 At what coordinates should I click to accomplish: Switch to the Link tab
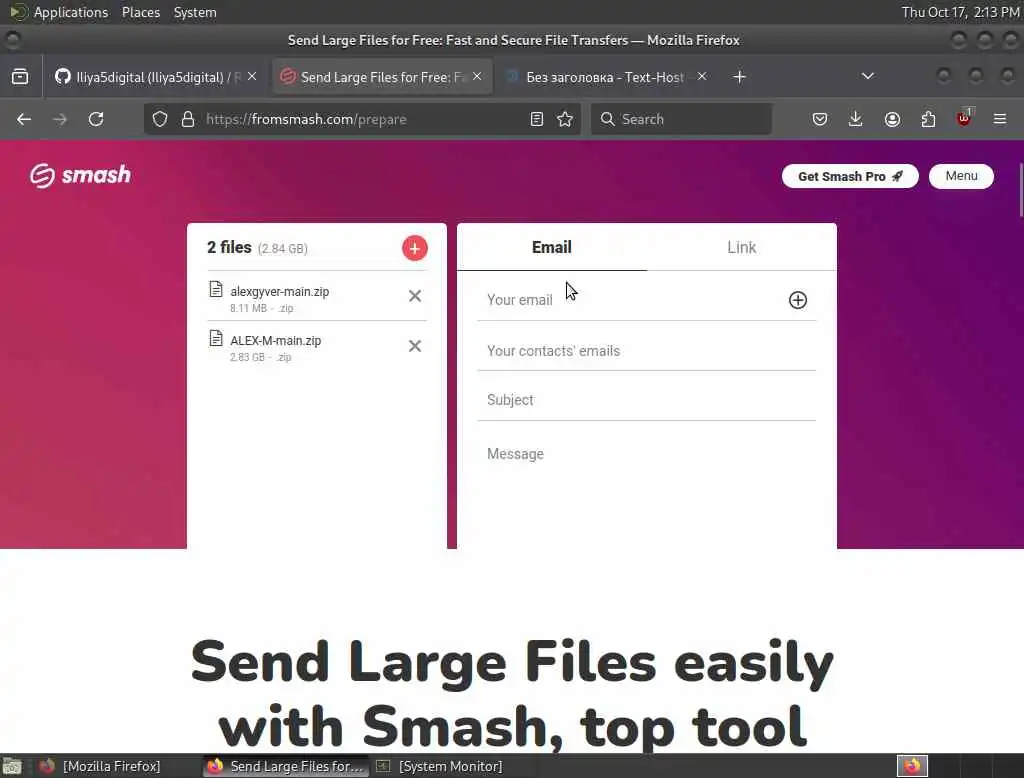tap(741, 247)
